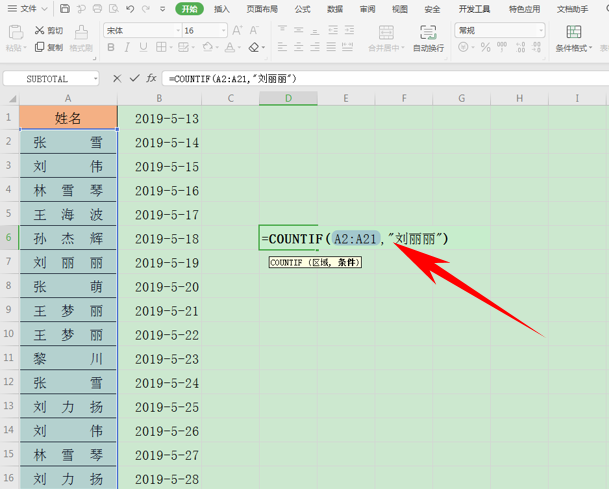609x489 pixels.
Task: Click the Auto Wrap 自动换行 button
Action: coord(428,38)
